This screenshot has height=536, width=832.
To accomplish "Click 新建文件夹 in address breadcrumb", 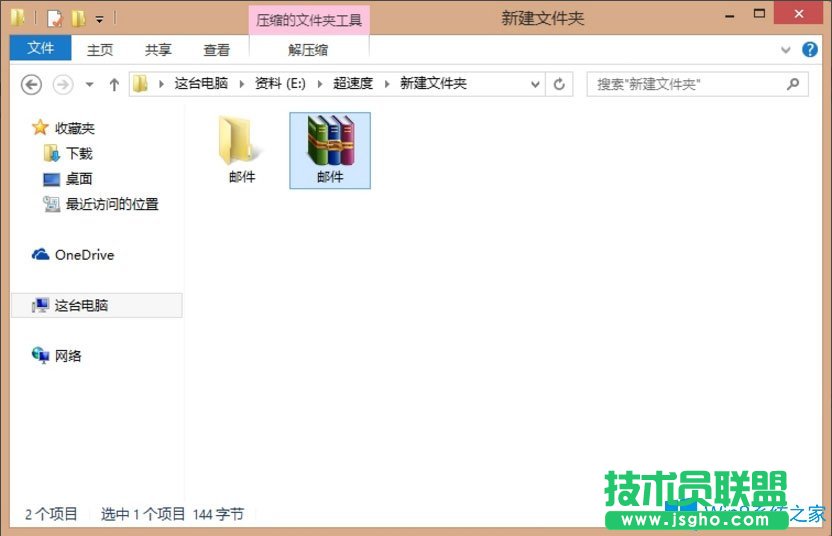I will point(433,83).
